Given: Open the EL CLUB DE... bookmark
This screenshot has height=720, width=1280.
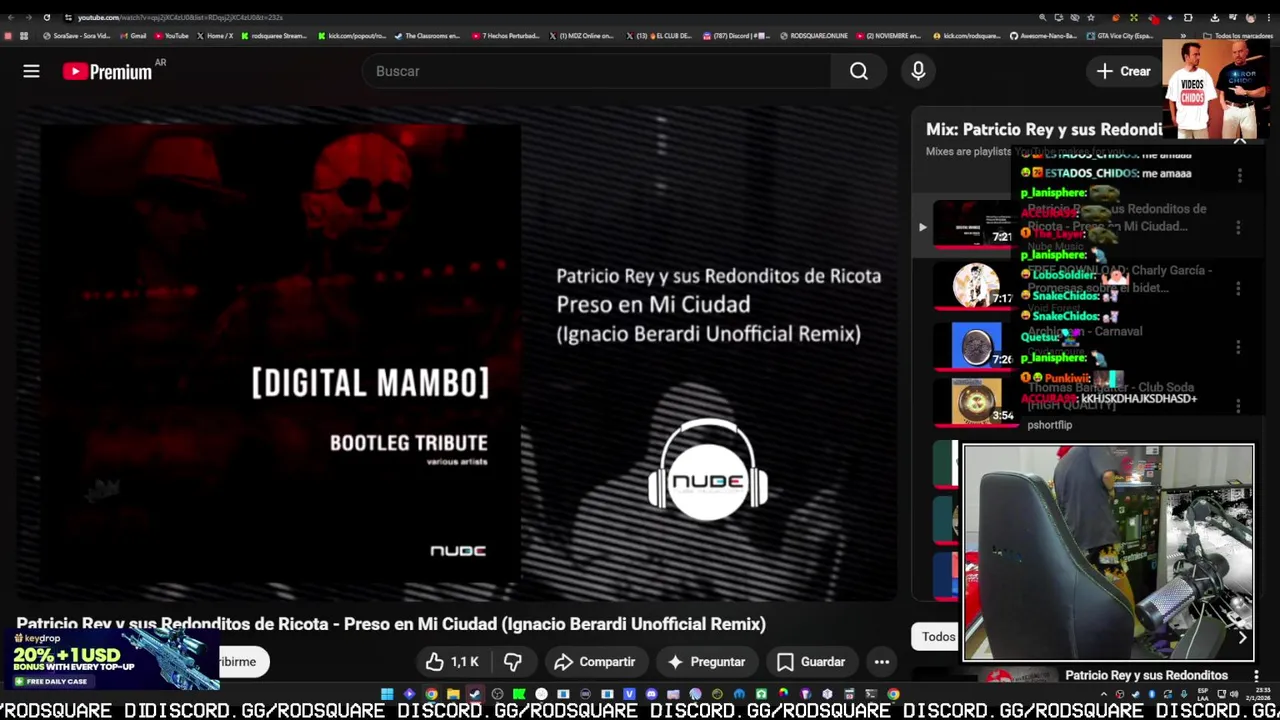Looking at the screenshot, I should 660,36.
